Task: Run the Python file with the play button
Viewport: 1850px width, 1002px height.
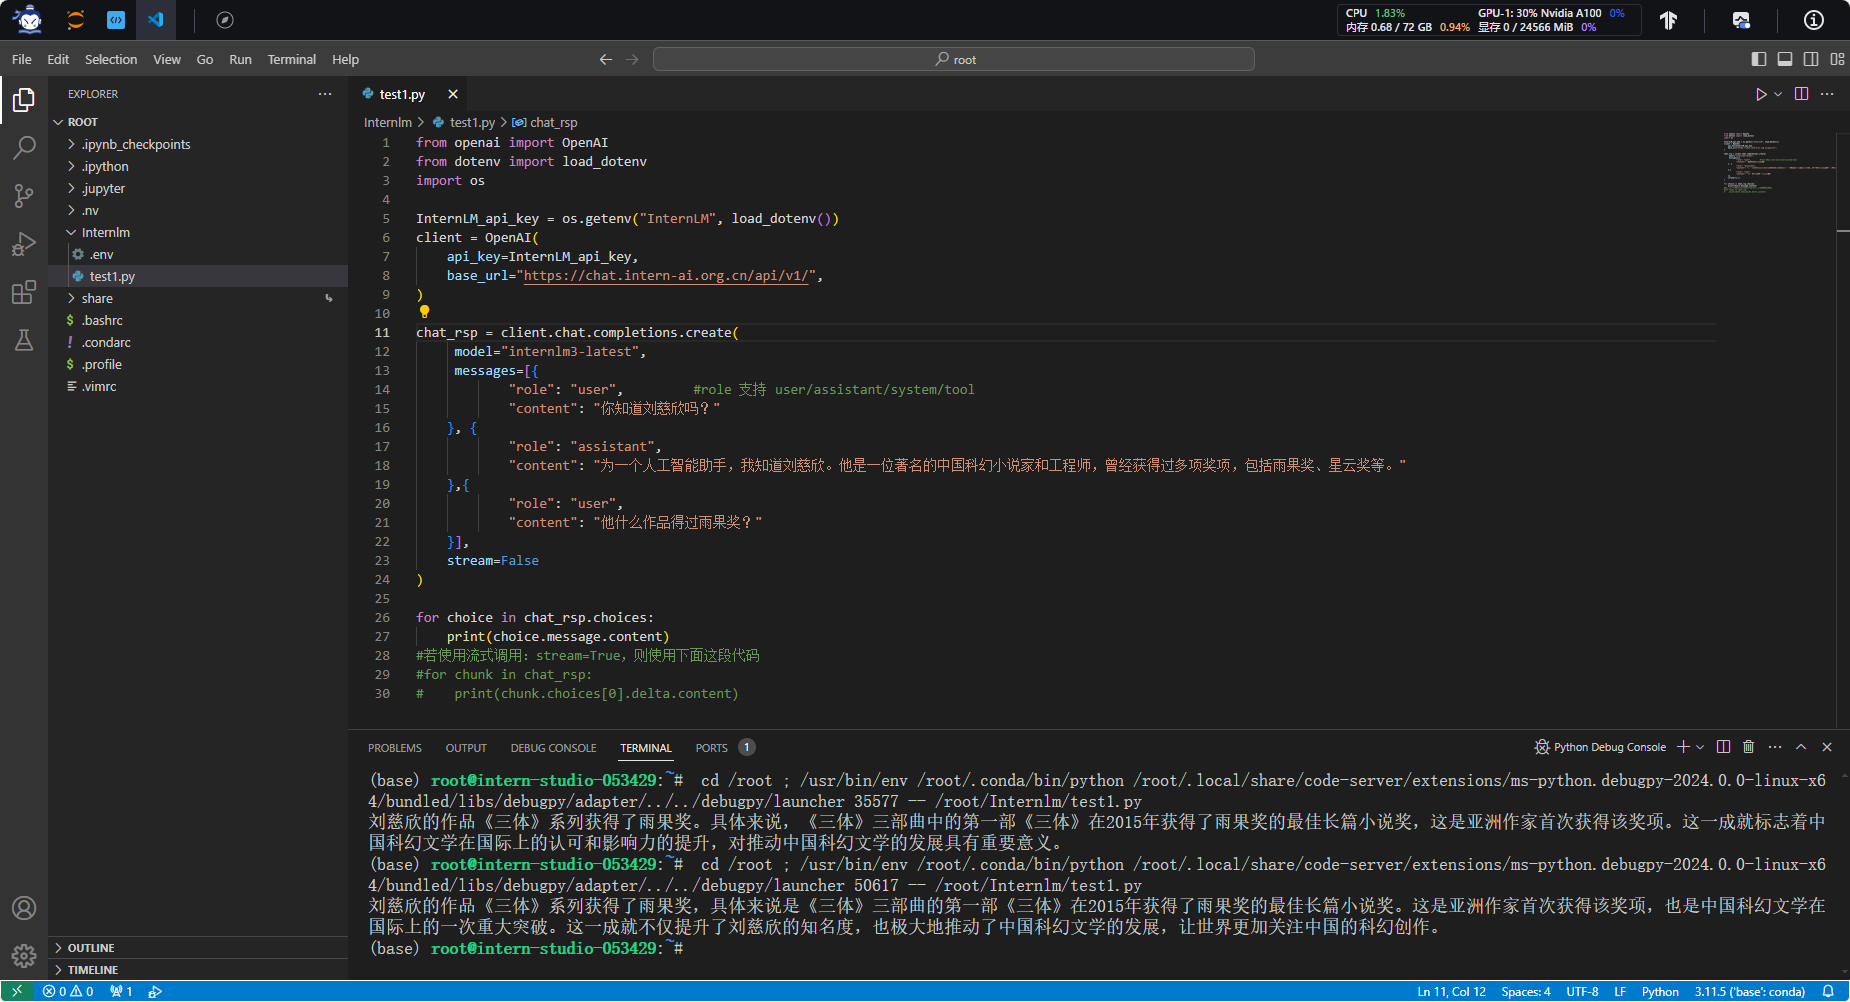Action: (1761, 94)
